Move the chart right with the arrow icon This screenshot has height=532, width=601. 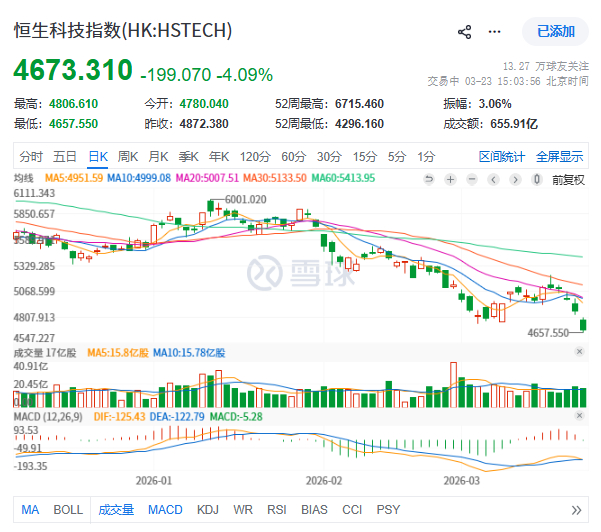(515, 179)
